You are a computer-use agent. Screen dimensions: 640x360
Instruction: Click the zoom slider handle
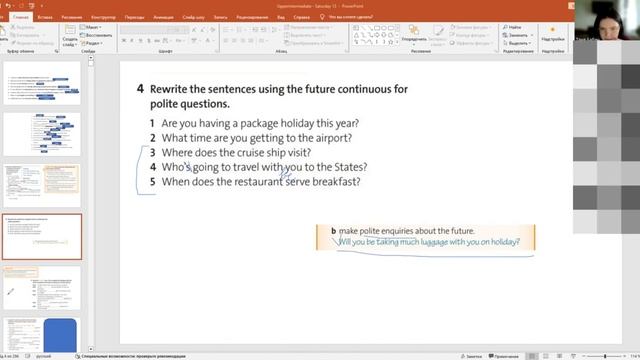[605, 356]
